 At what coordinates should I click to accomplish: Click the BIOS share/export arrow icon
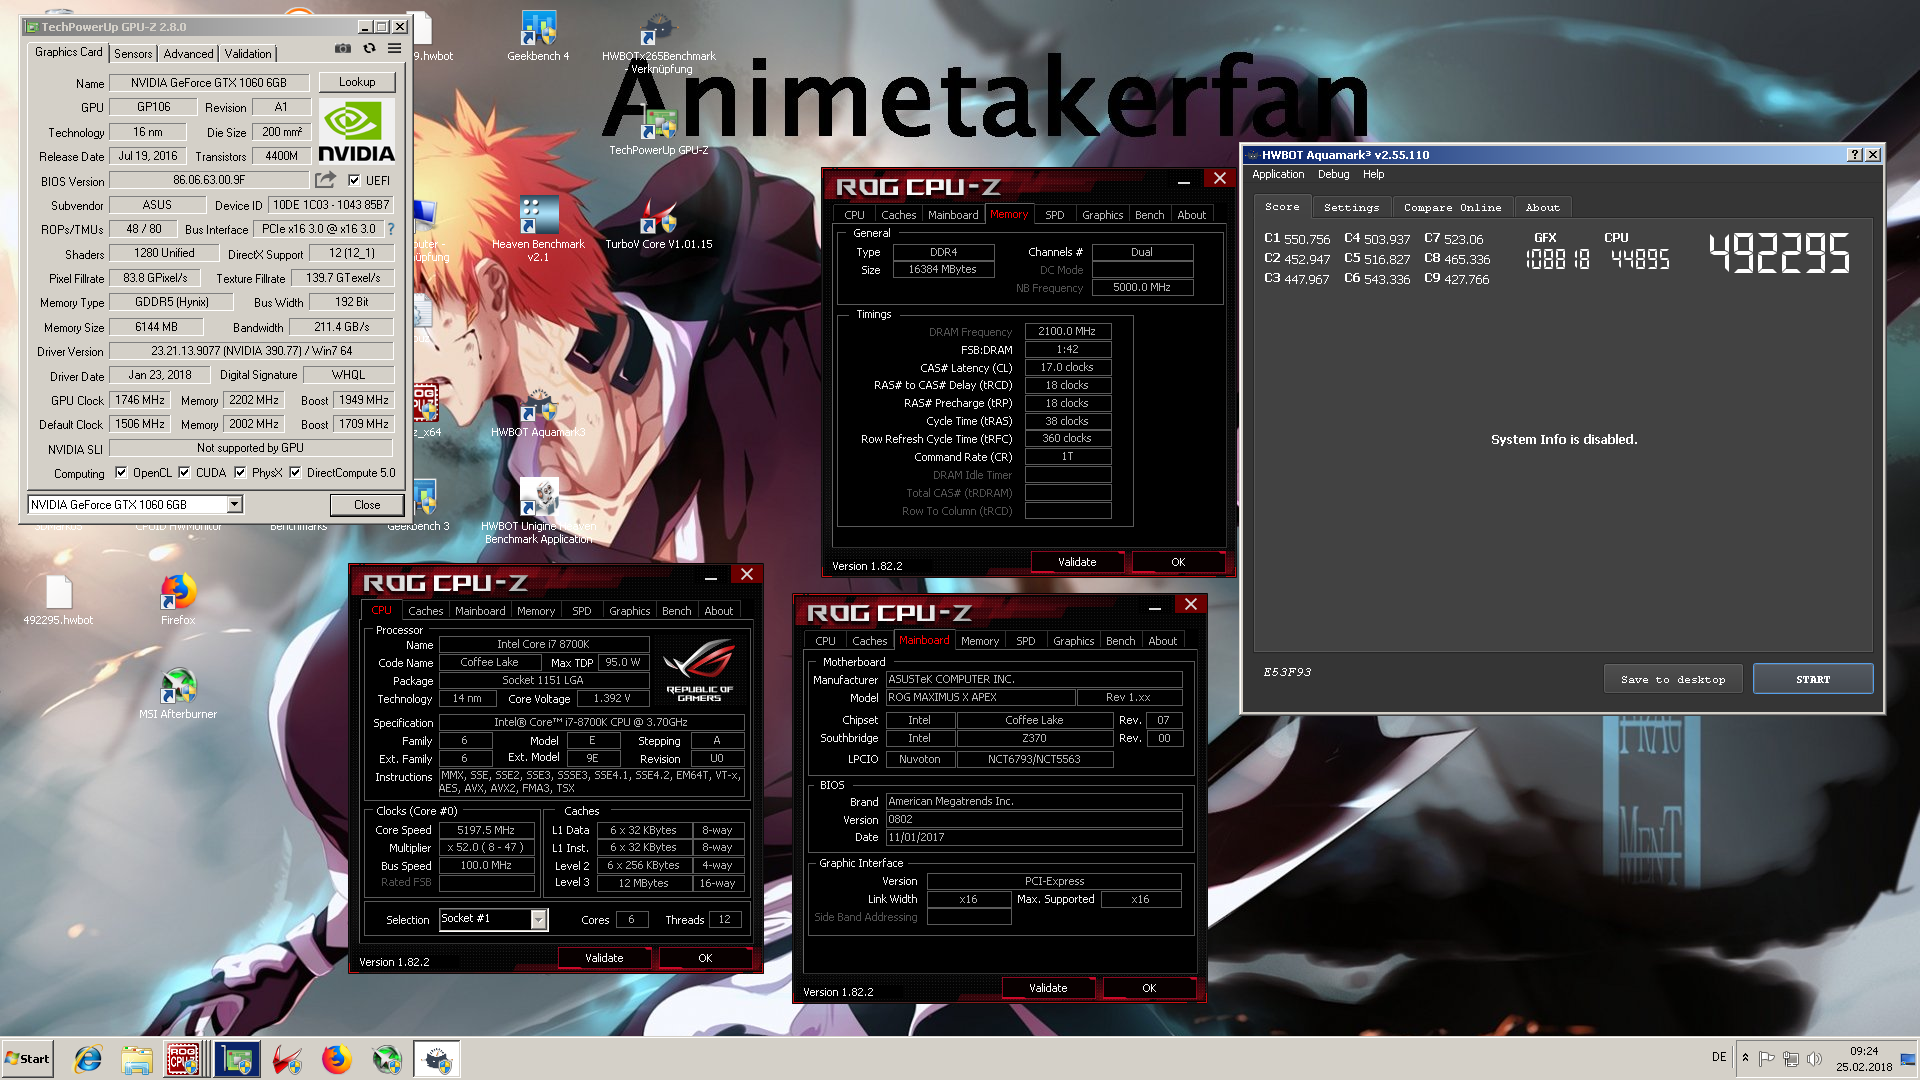click(325, 180)
